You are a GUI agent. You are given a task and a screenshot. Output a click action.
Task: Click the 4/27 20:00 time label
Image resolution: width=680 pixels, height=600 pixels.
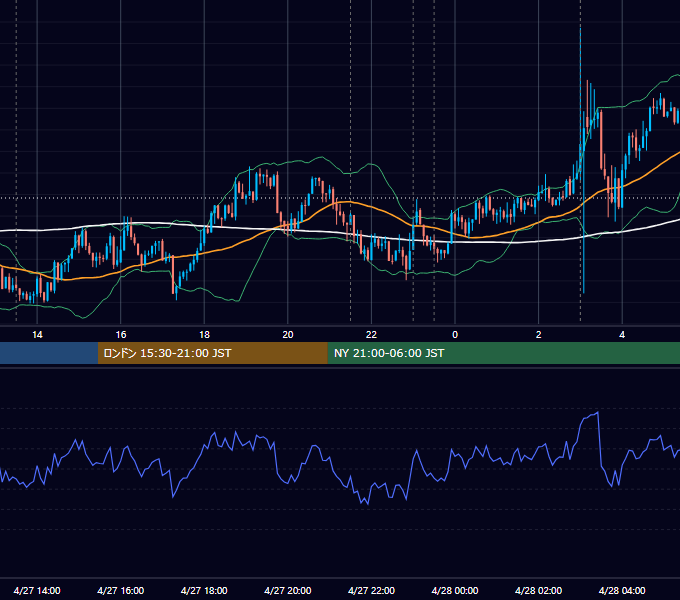288,590
